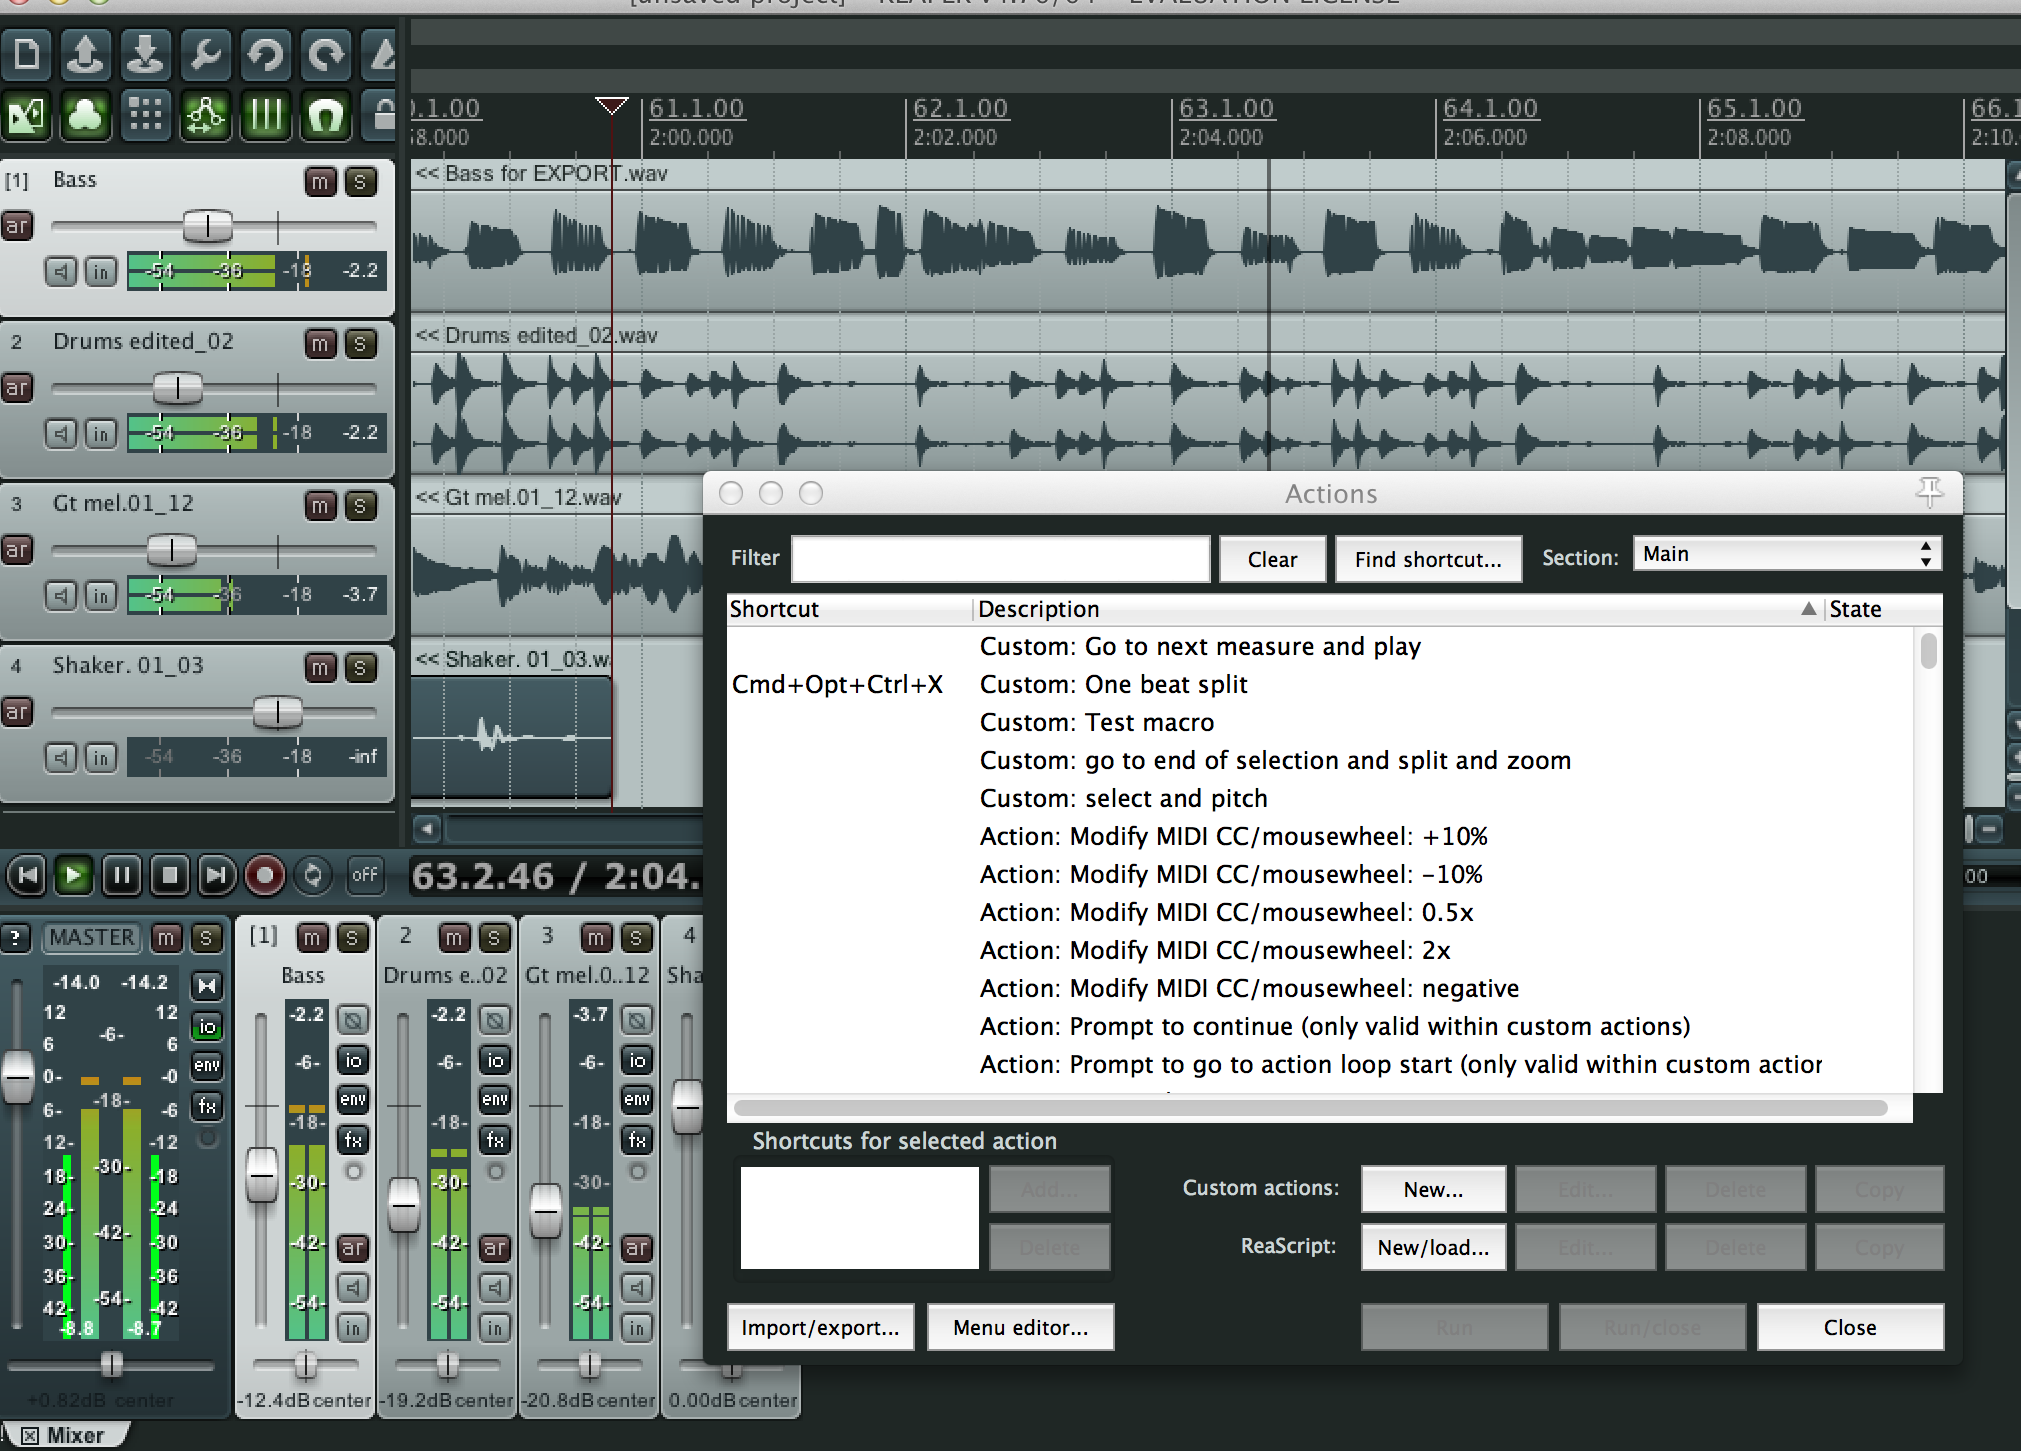Toggle grid lines icon in toolbar
The height and width of the screenshot is (1451, 2021).
coord(266,116)
